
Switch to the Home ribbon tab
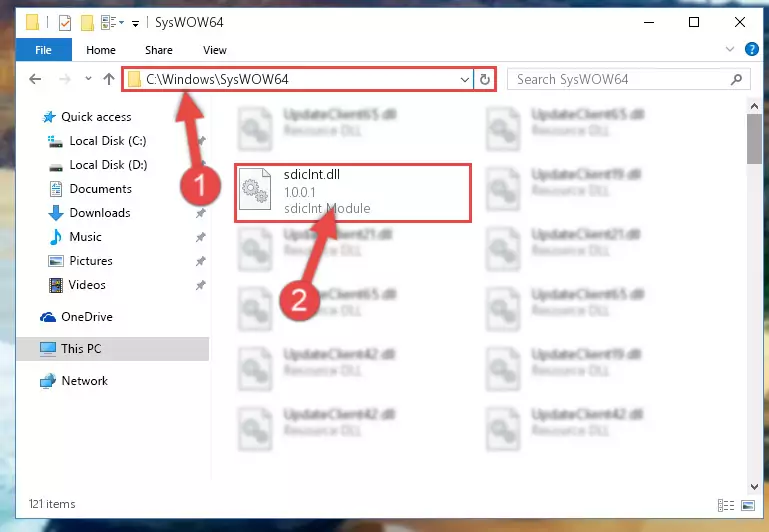[x=101, y=50]
